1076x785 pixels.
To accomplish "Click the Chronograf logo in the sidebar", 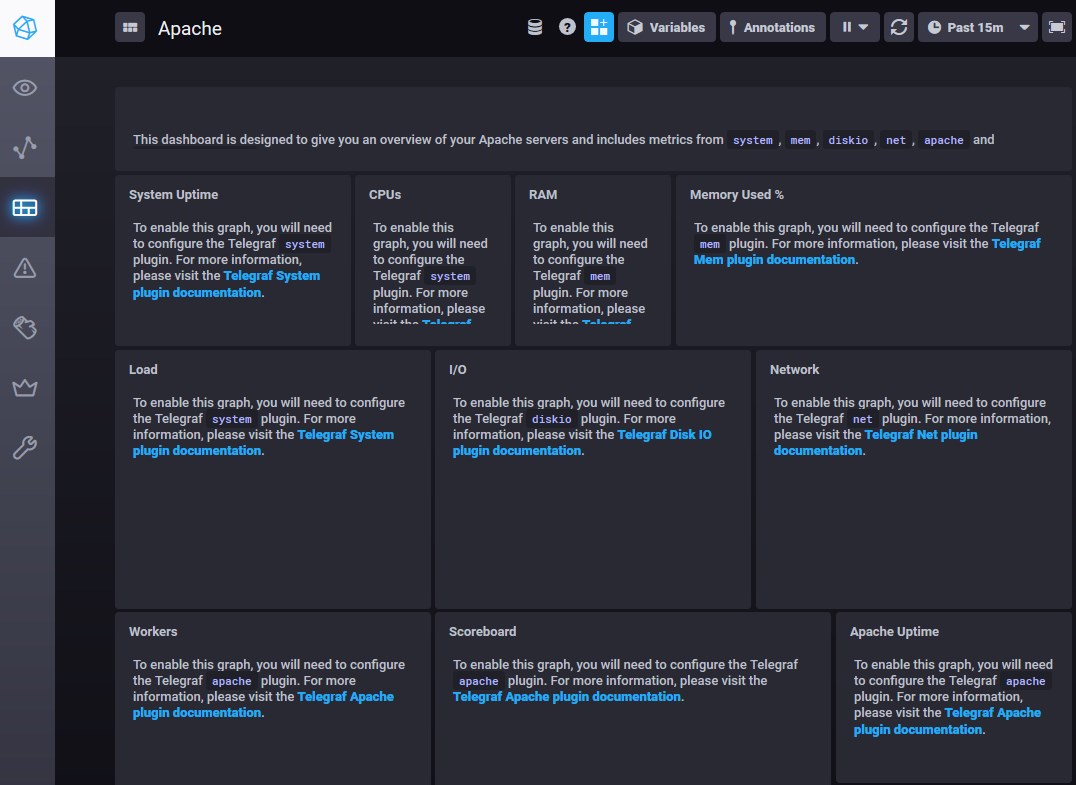I will (25, 28).
